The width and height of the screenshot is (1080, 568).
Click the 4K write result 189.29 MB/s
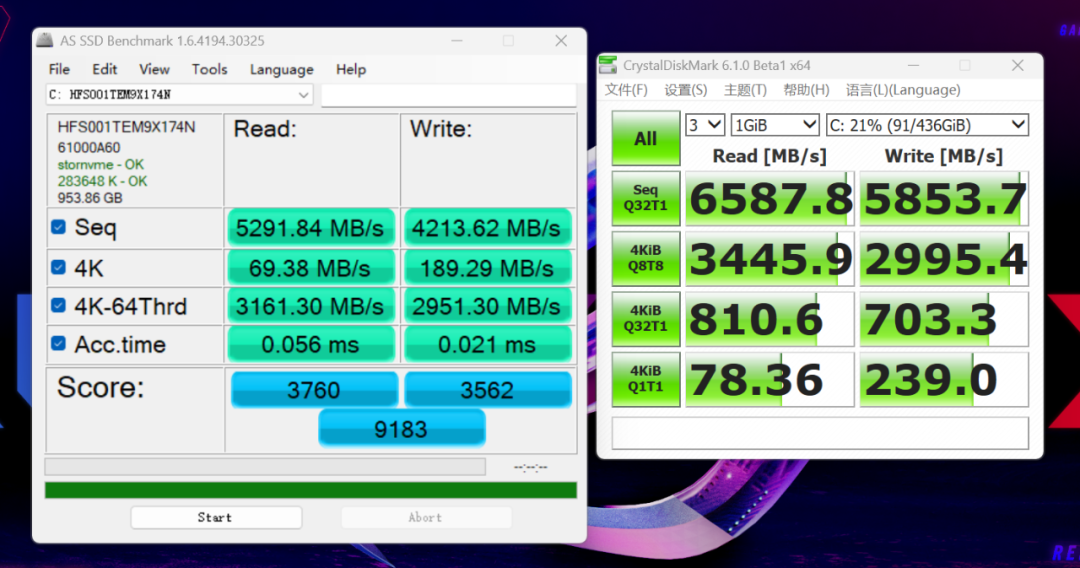coord(487,268)
